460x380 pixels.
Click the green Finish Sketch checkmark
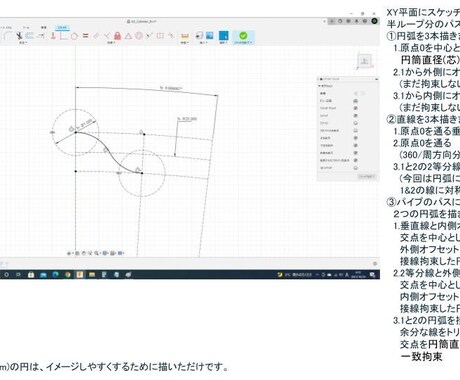[243, 35]
